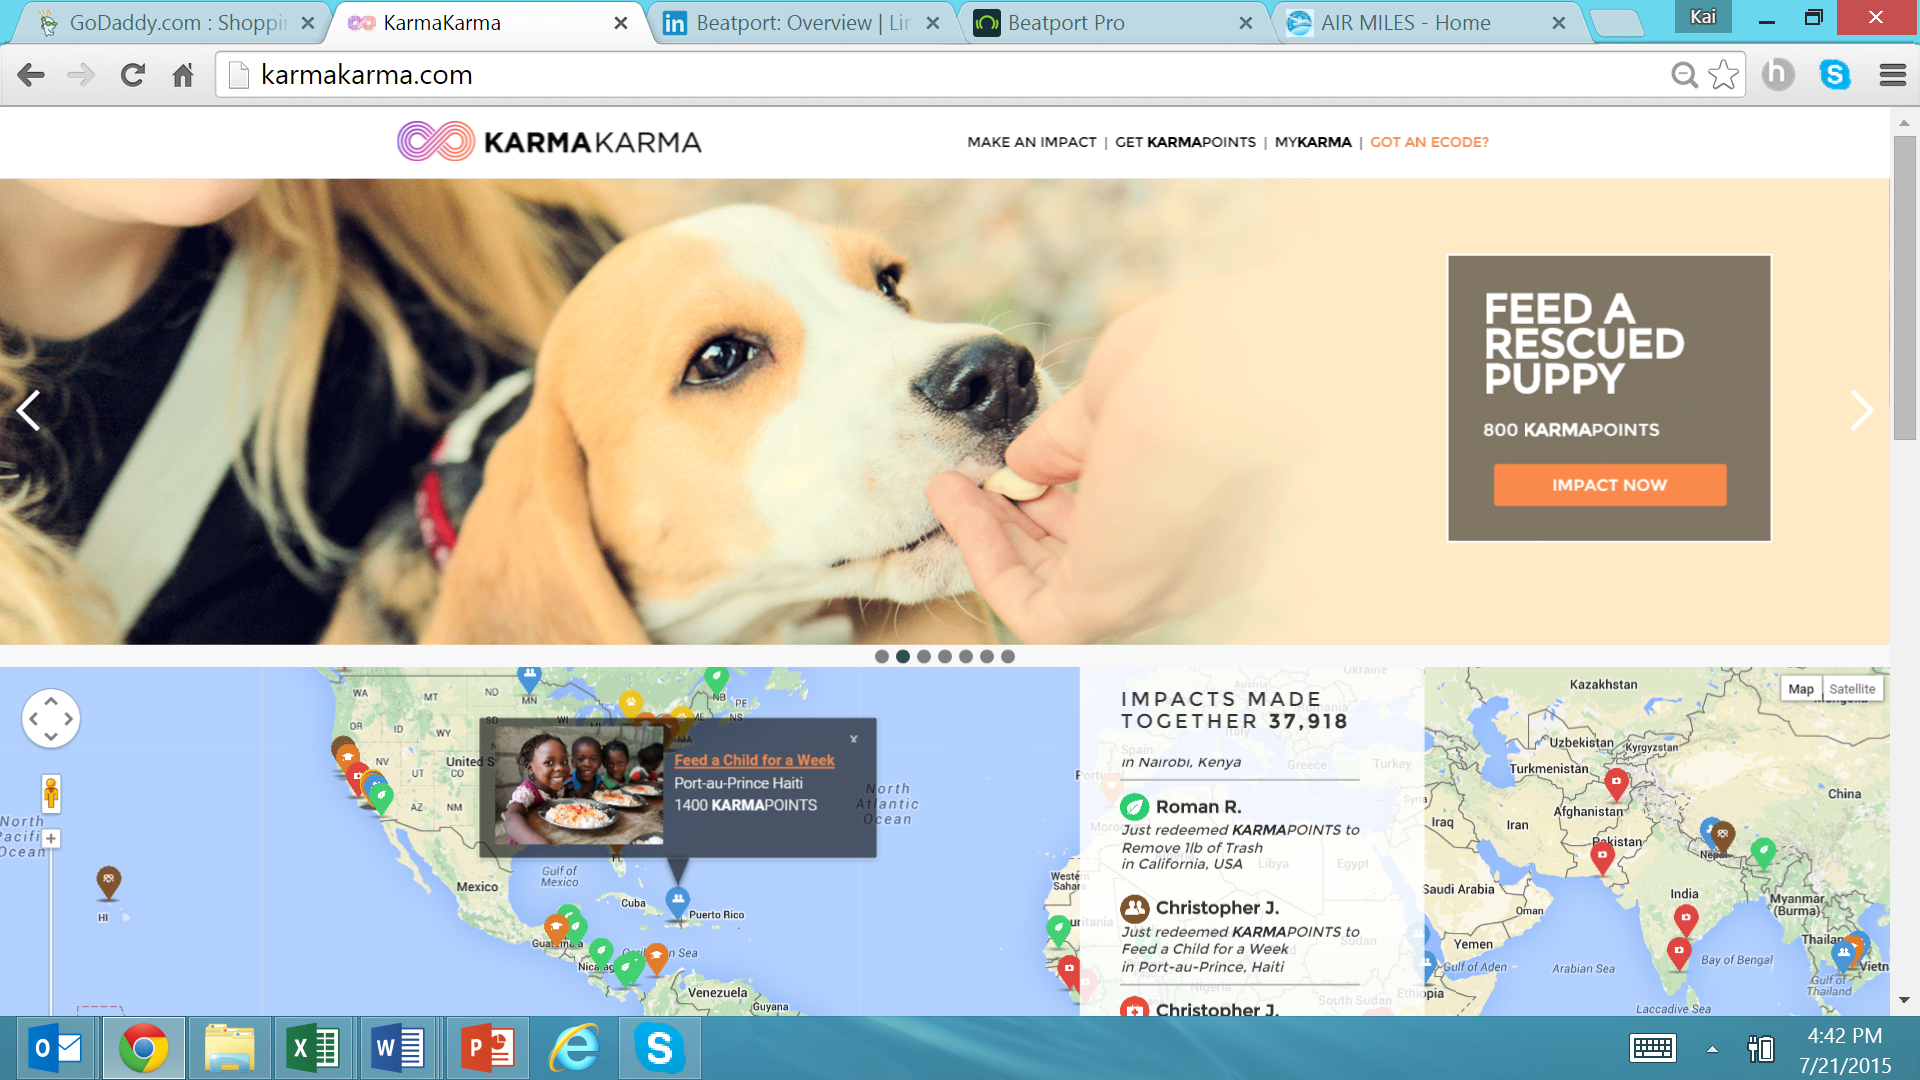The height and width of the screenshot is (1080, 1920).
Task: Go to previous slide with left chevron
Action: 29,410
